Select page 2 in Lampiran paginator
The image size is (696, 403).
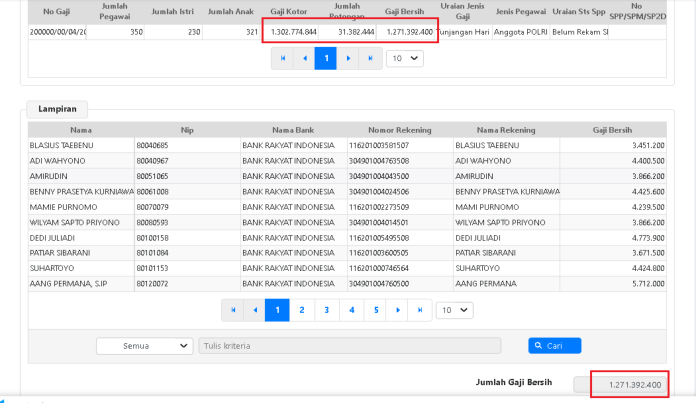tap(302, 310)
